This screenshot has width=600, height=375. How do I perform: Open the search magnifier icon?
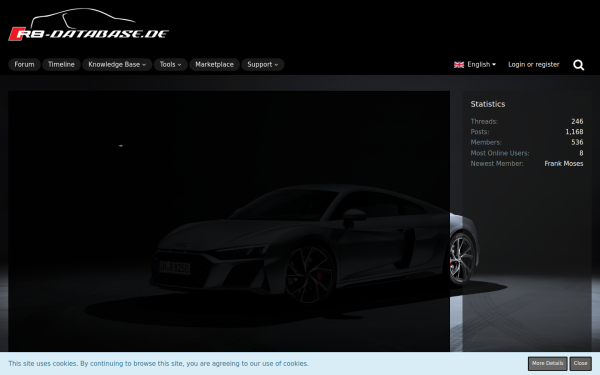click(578, 65)
